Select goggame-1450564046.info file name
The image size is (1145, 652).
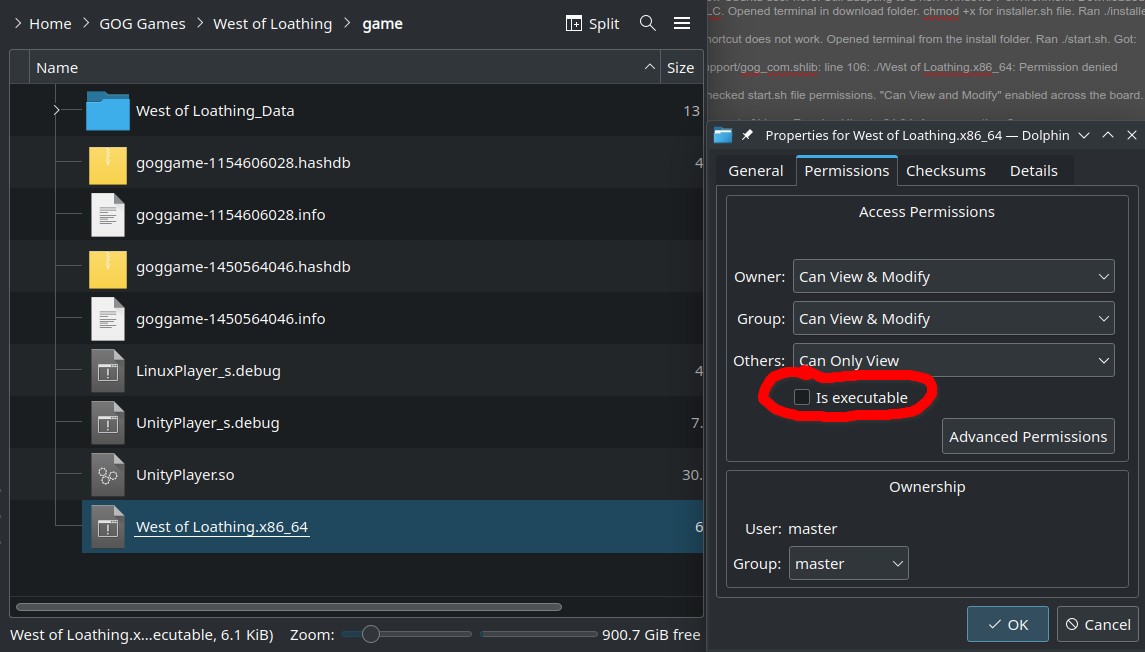point(231,319)
